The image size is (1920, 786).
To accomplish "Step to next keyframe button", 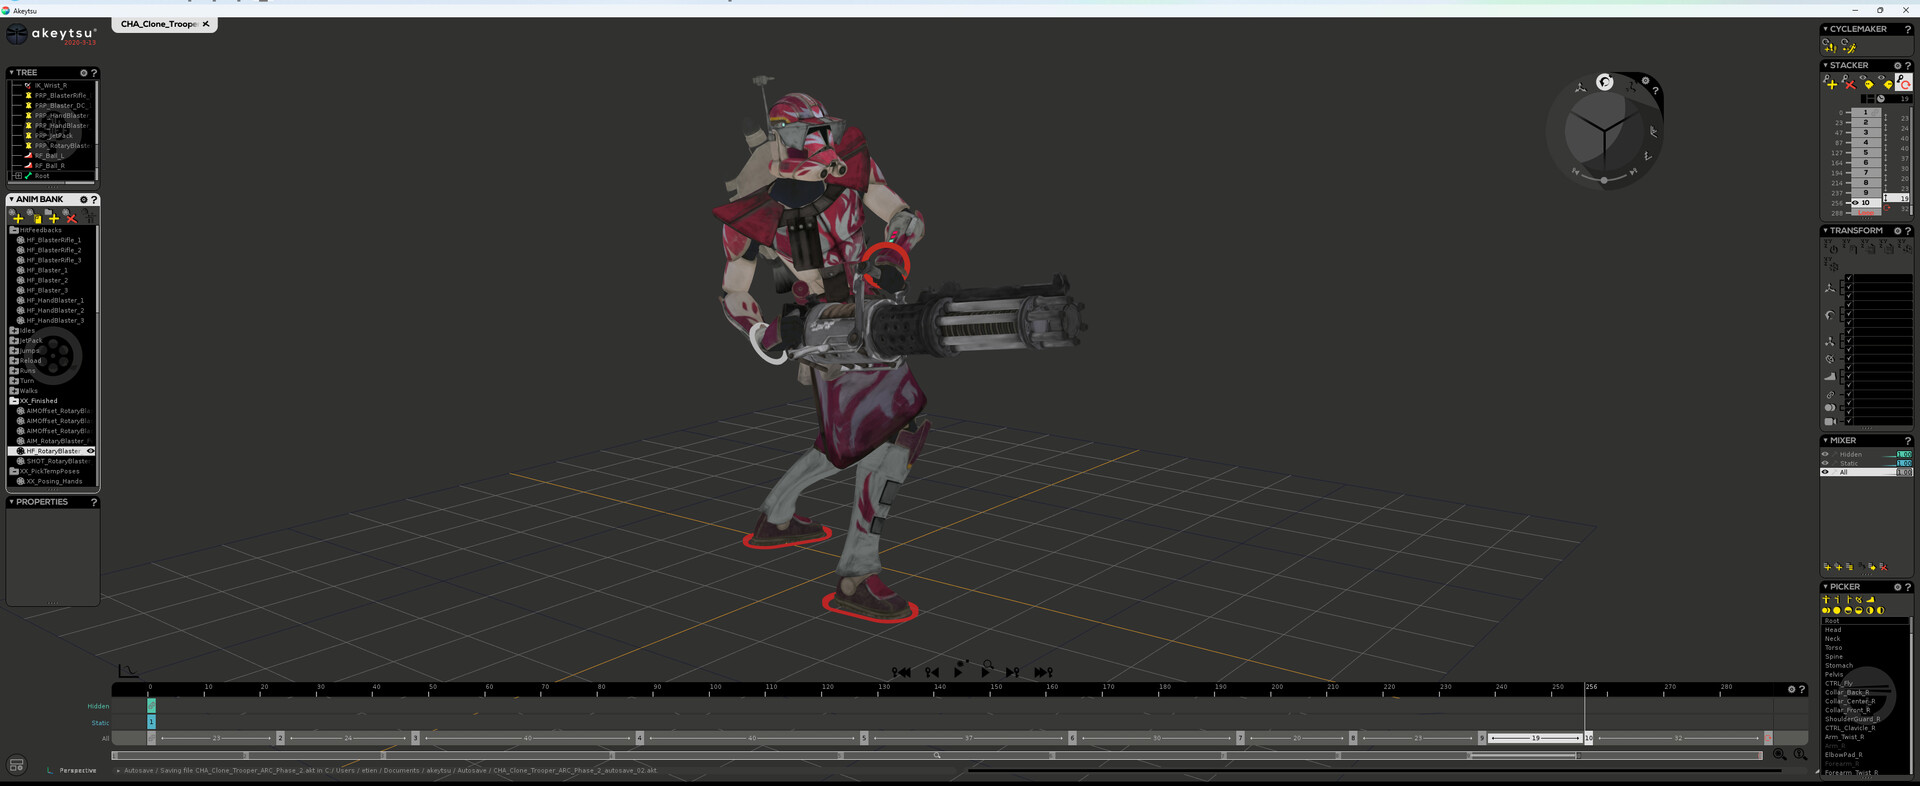I will click(1012, 672).
